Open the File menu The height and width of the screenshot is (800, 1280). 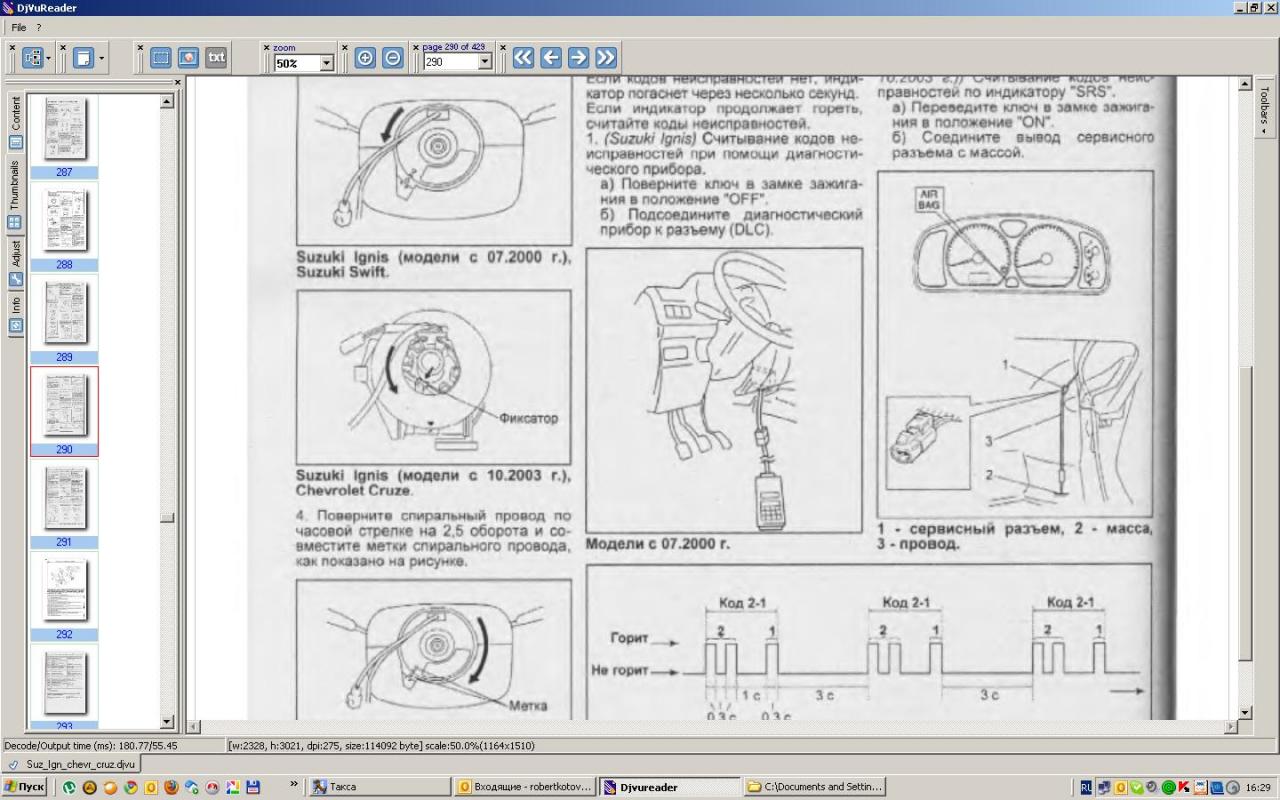click(19, 27)
